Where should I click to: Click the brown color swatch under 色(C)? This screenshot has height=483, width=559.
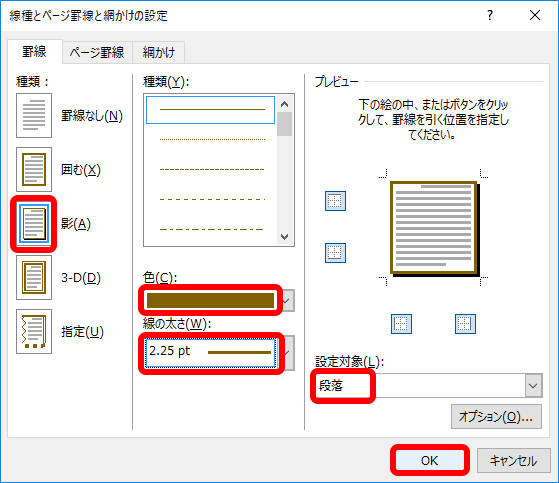point(210,300)
